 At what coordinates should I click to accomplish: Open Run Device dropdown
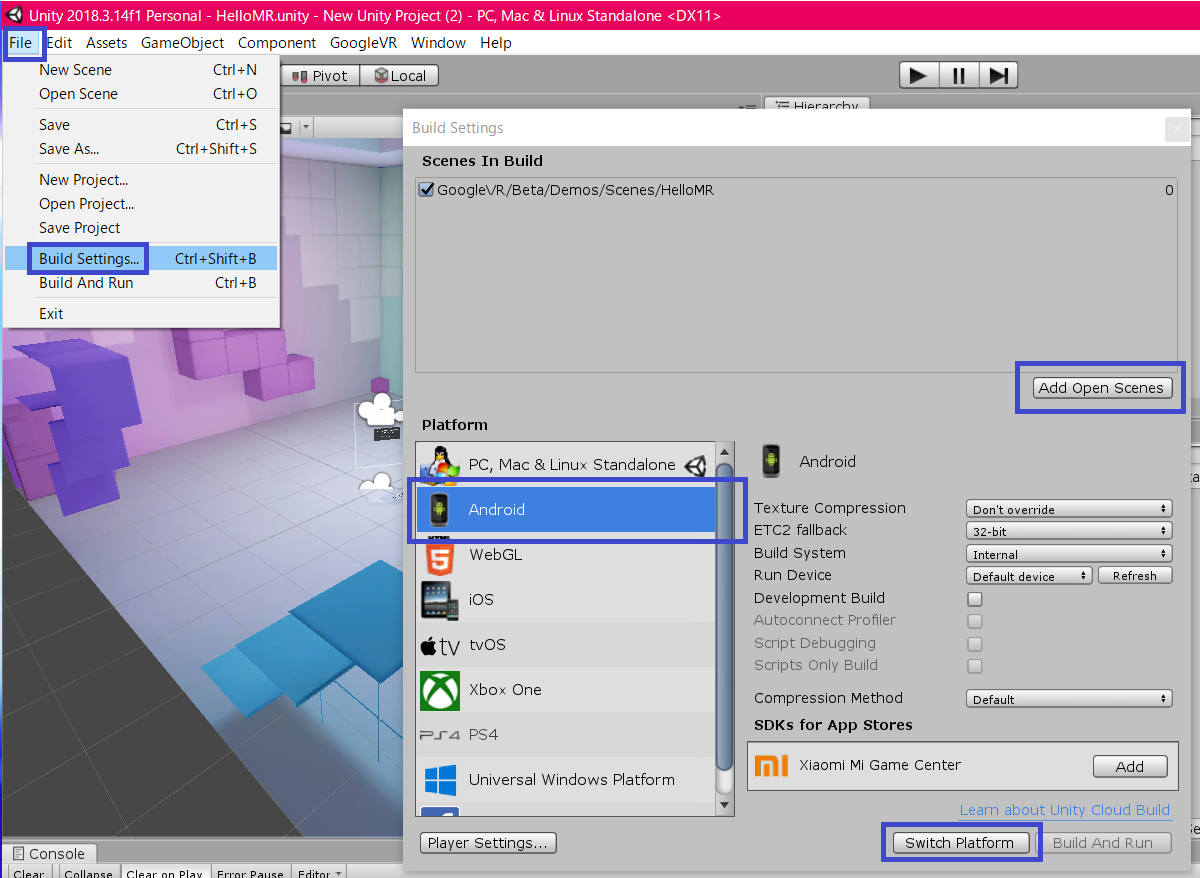1029,576
